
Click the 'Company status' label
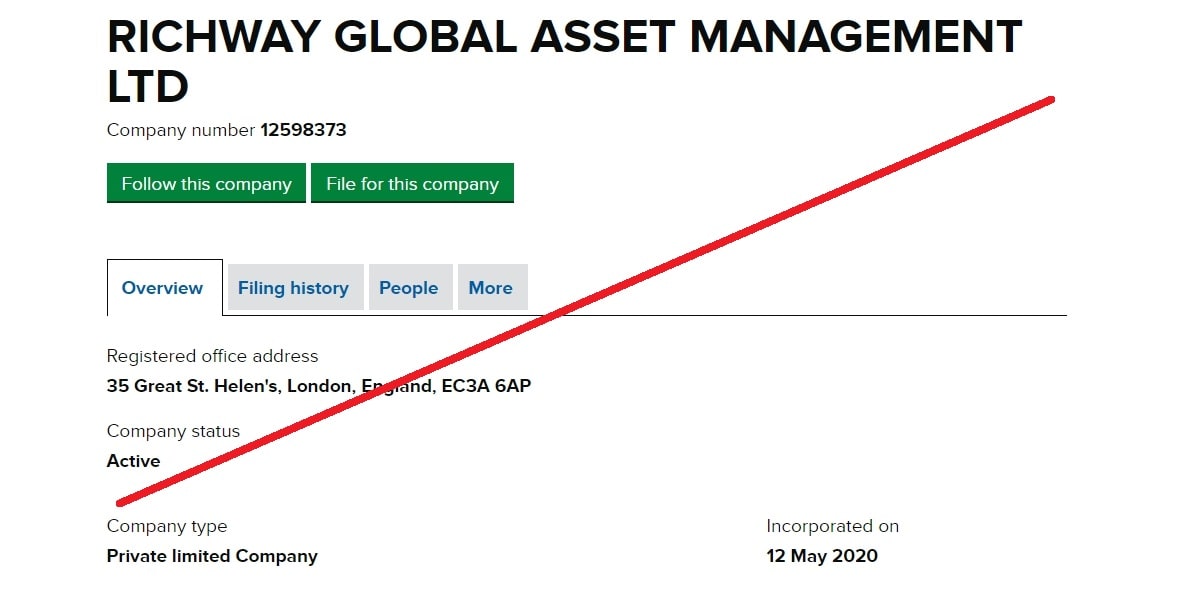pyautogui.click(x=173, y=432)
